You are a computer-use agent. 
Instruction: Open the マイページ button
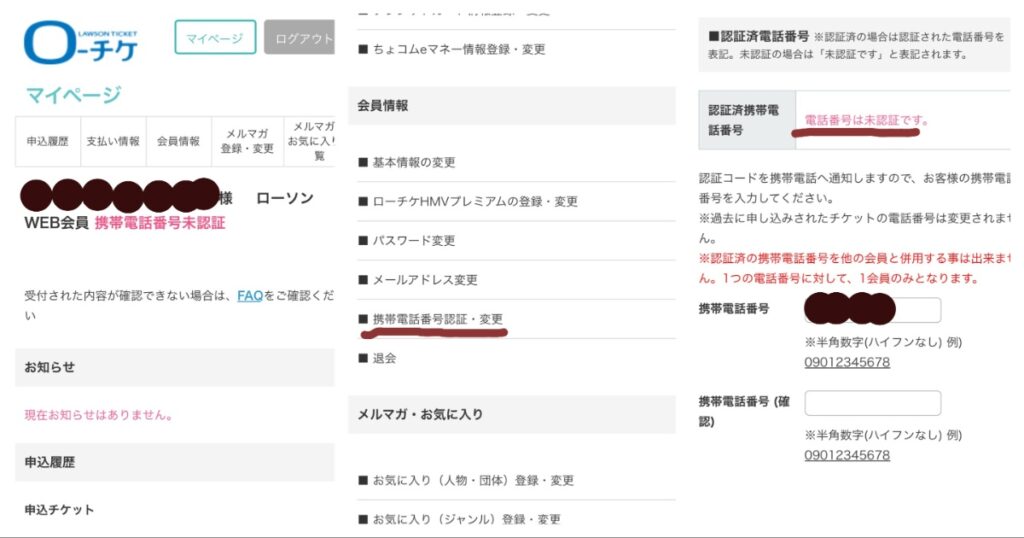(215, 38)
